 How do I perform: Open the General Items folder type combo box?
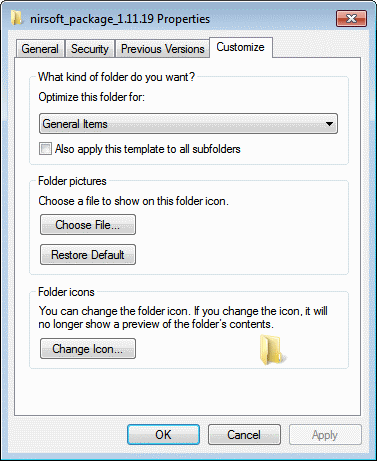(x=188, y=124)
